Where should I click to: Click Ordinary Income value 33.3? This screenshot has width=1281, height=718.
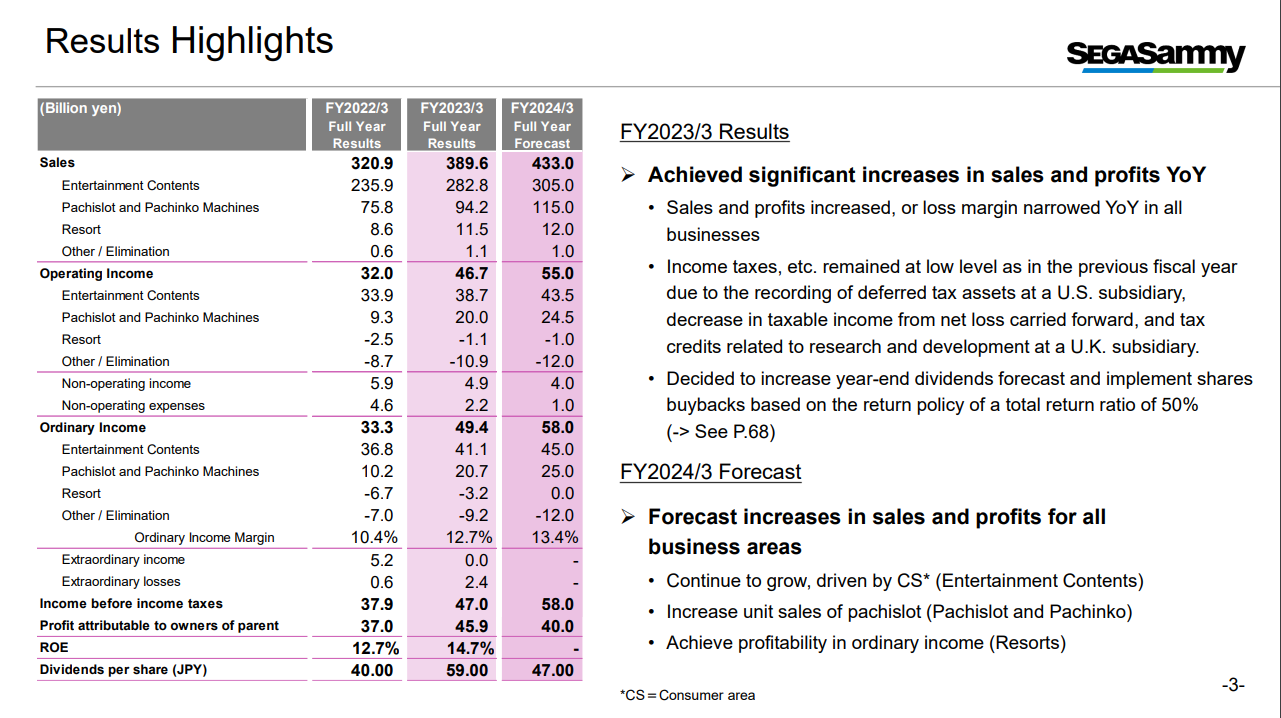click(x=377, y=427)
